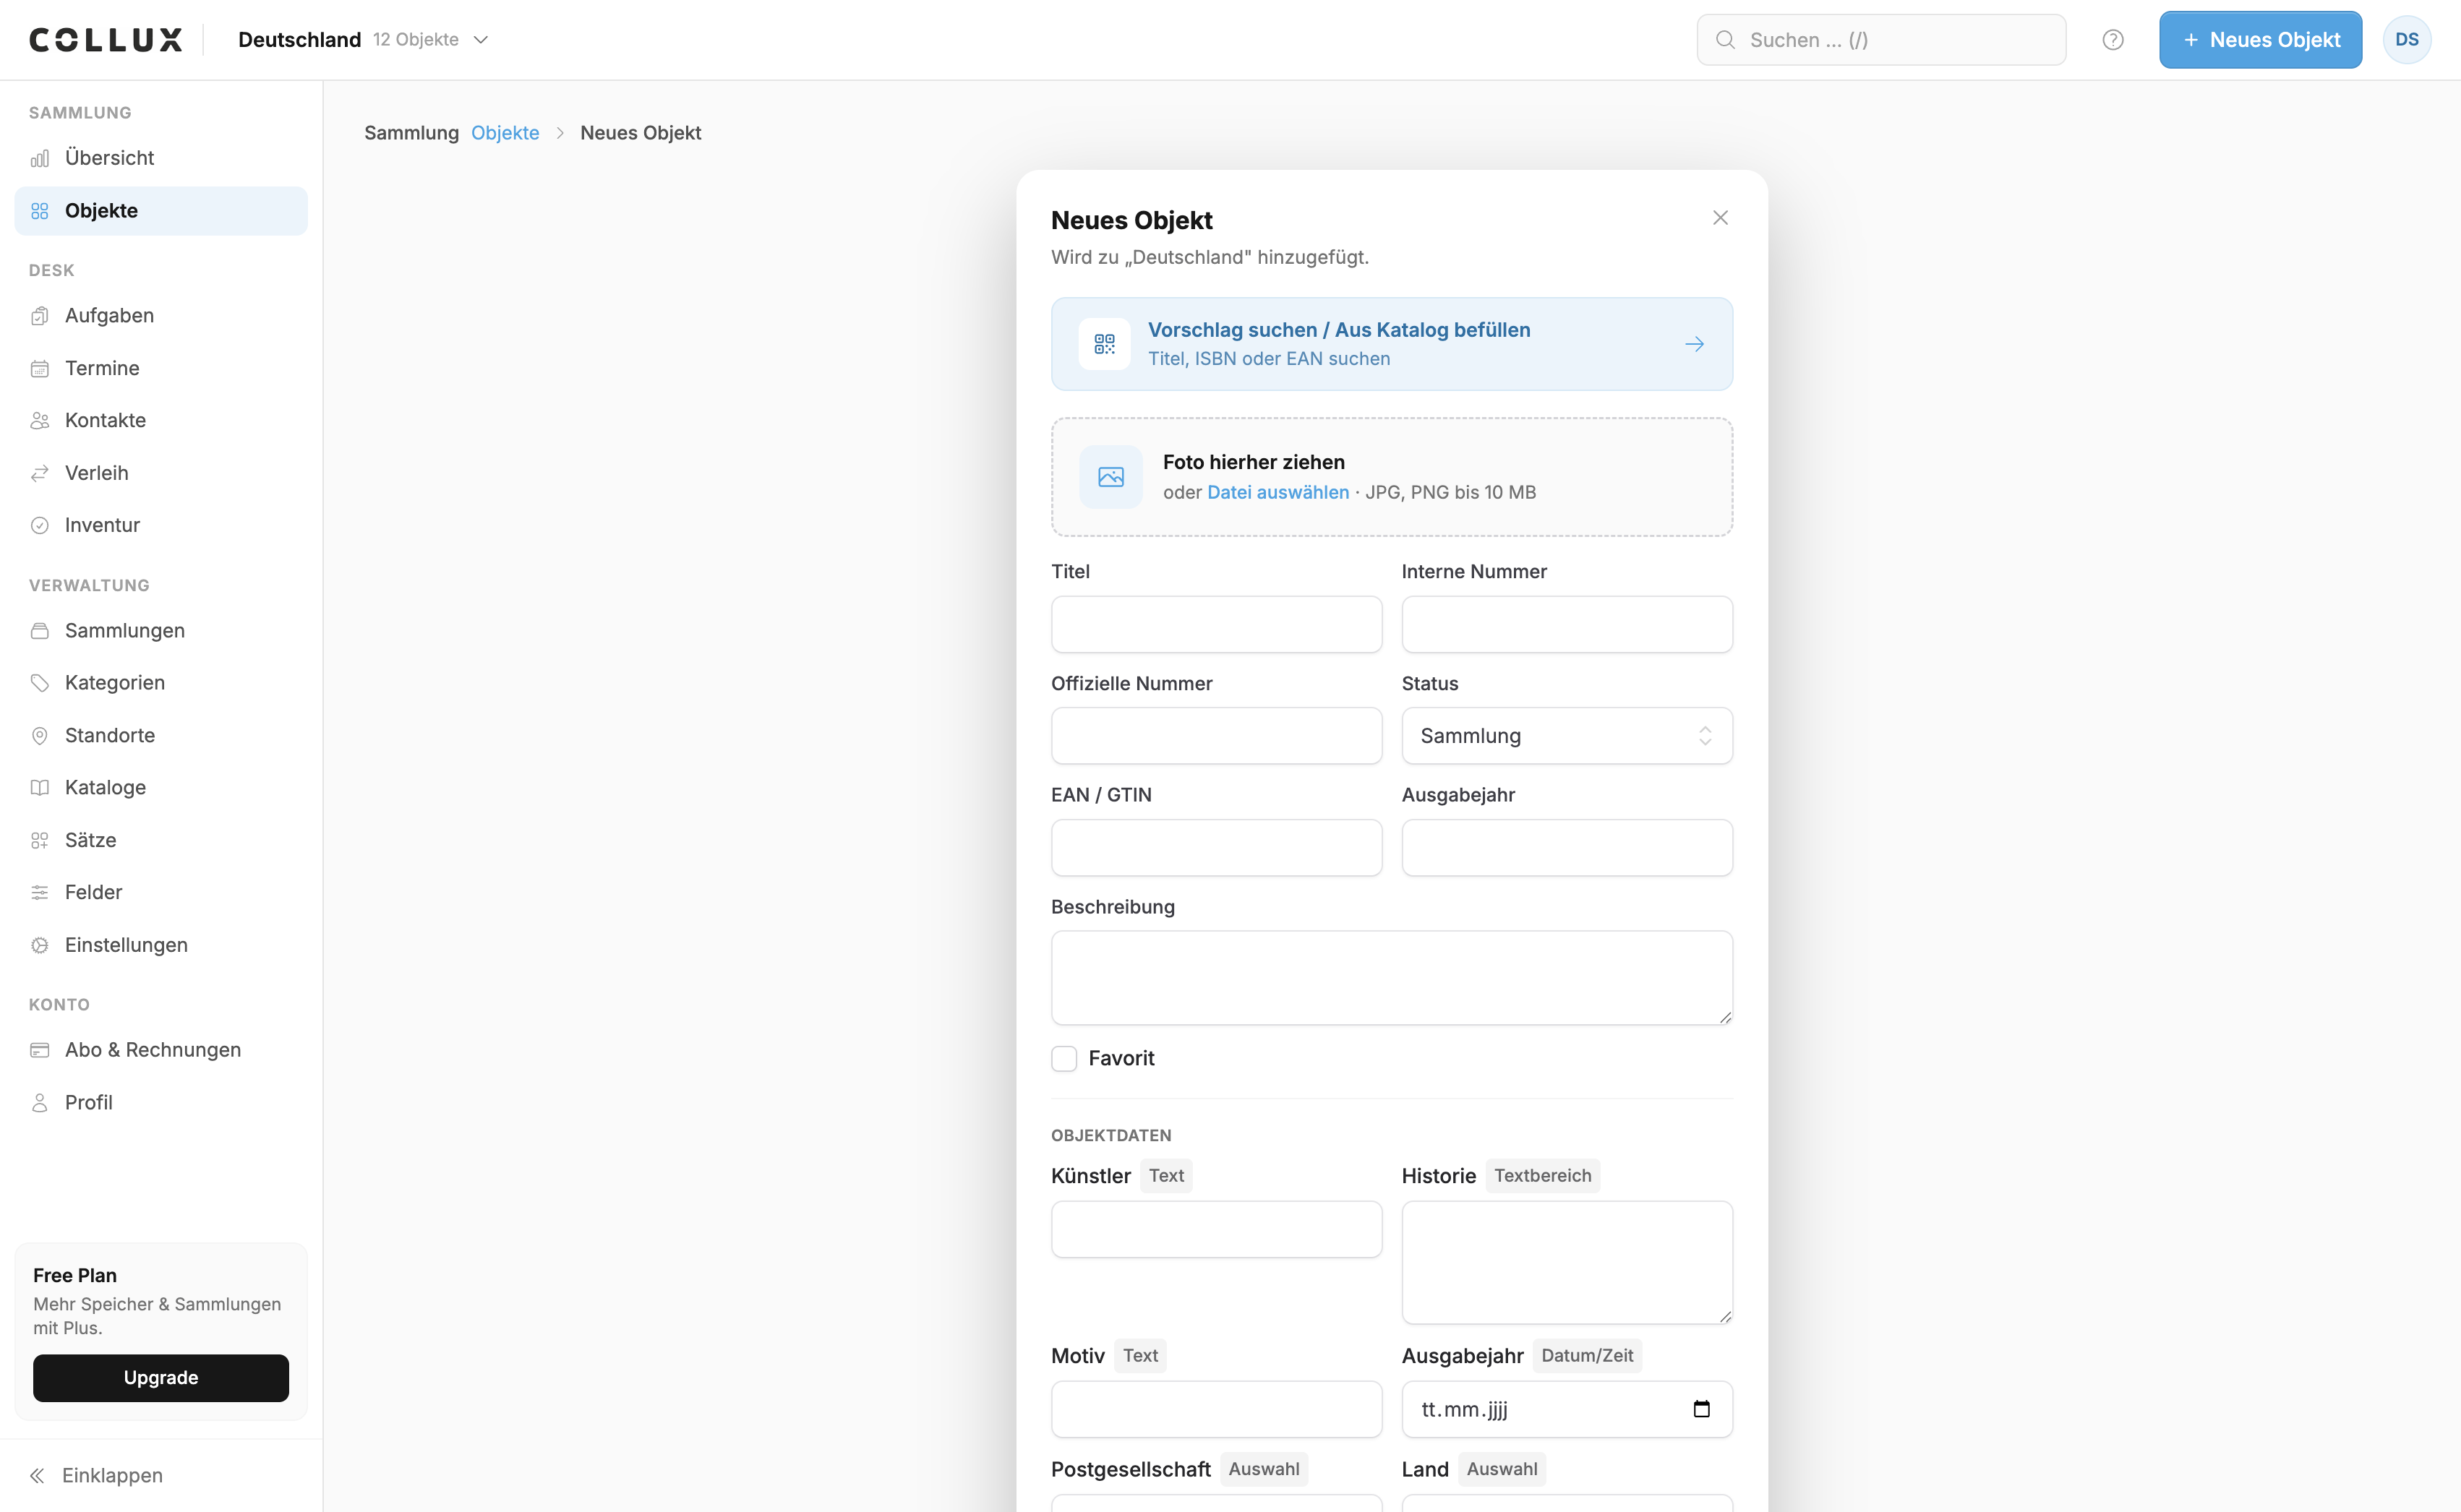
Task: Open Einstellungen in the sidebar
Action: [161, 945]
